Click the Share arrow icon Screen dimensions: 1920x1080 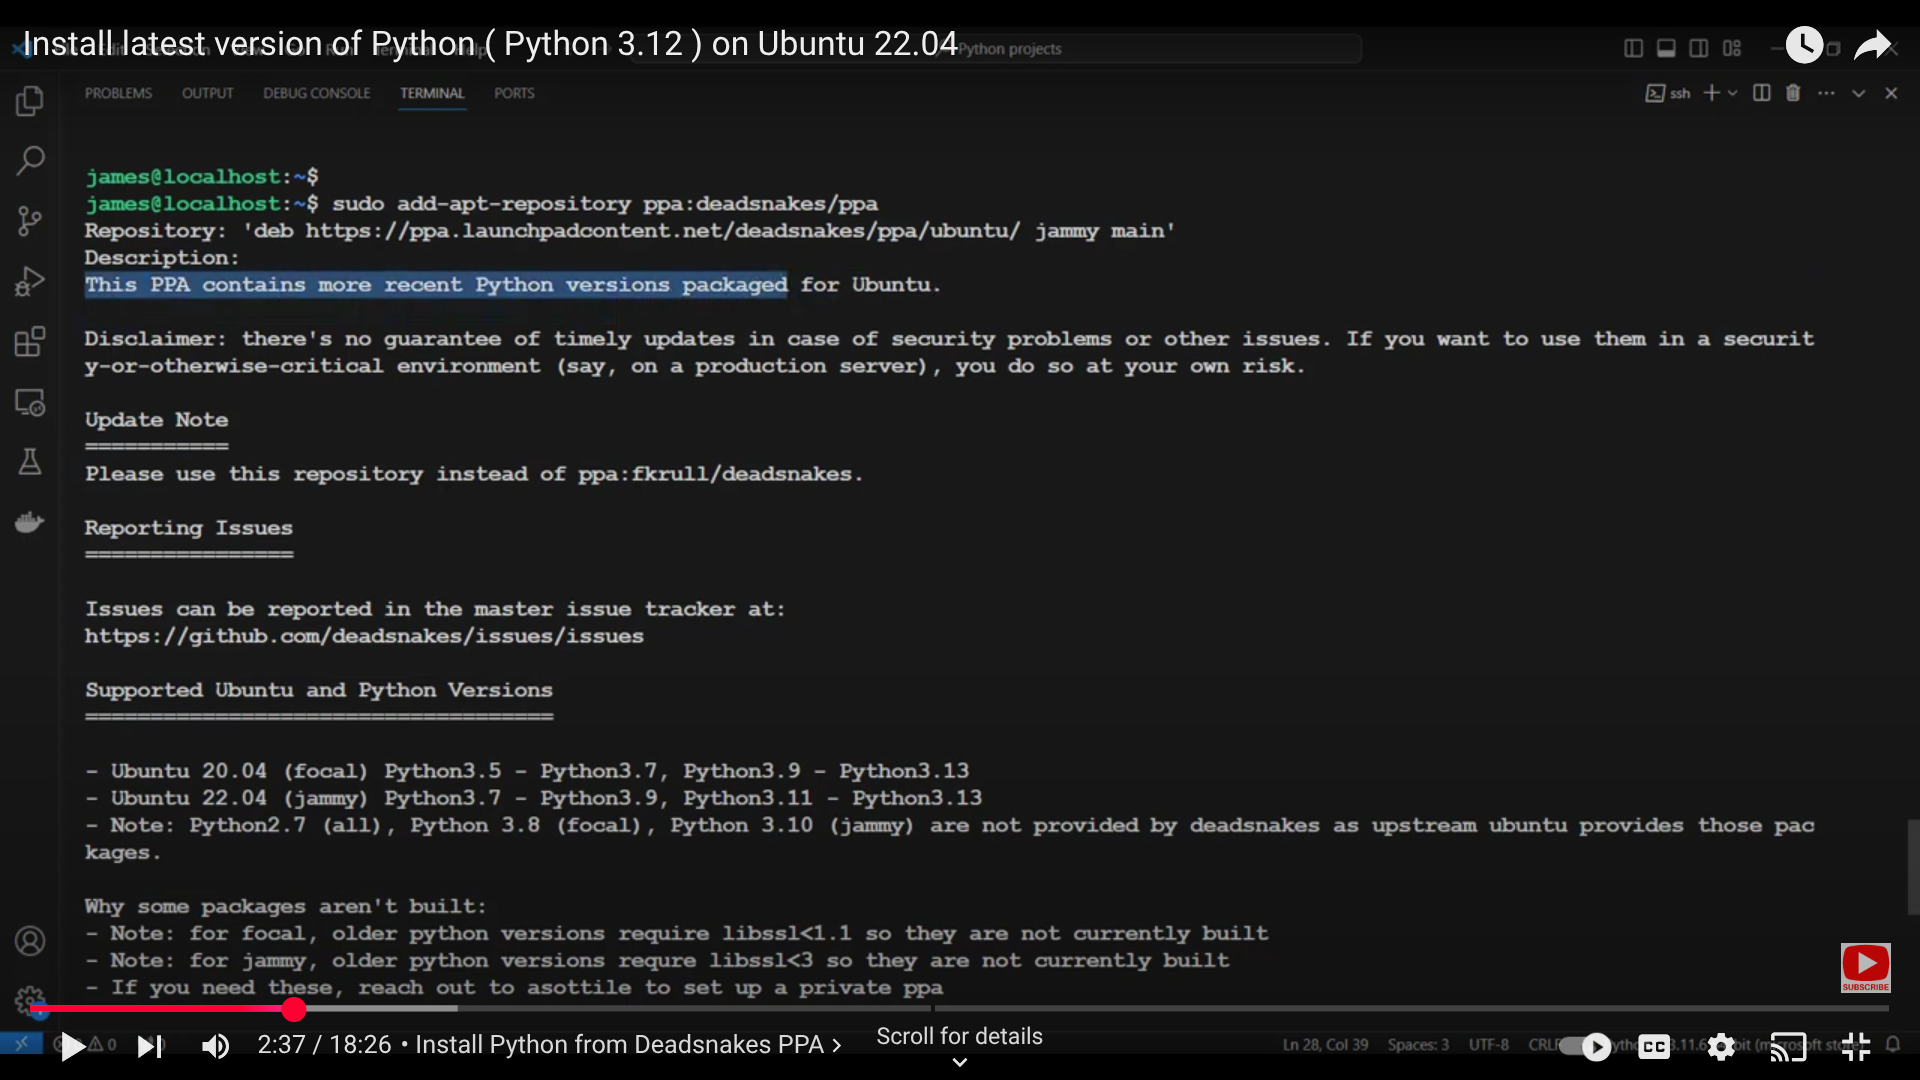(x=1872, y=45)
